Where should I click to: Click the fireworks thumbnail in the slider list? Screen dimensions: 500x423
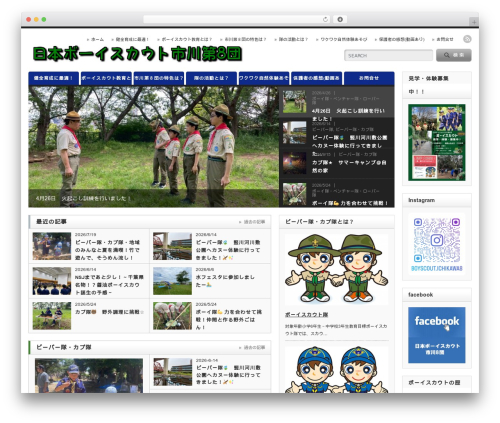pos(294,163)
